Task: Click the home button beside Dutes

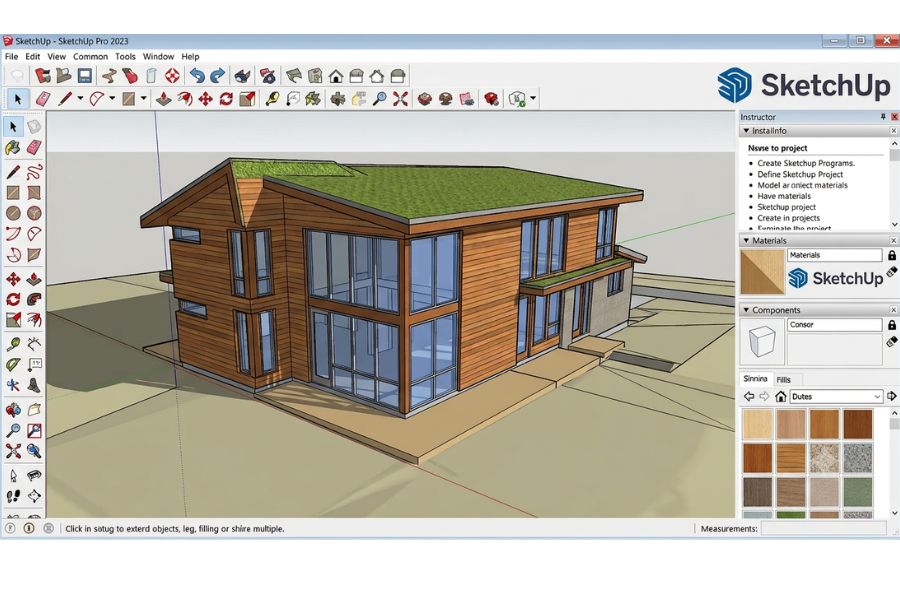Action: [781, 396]
